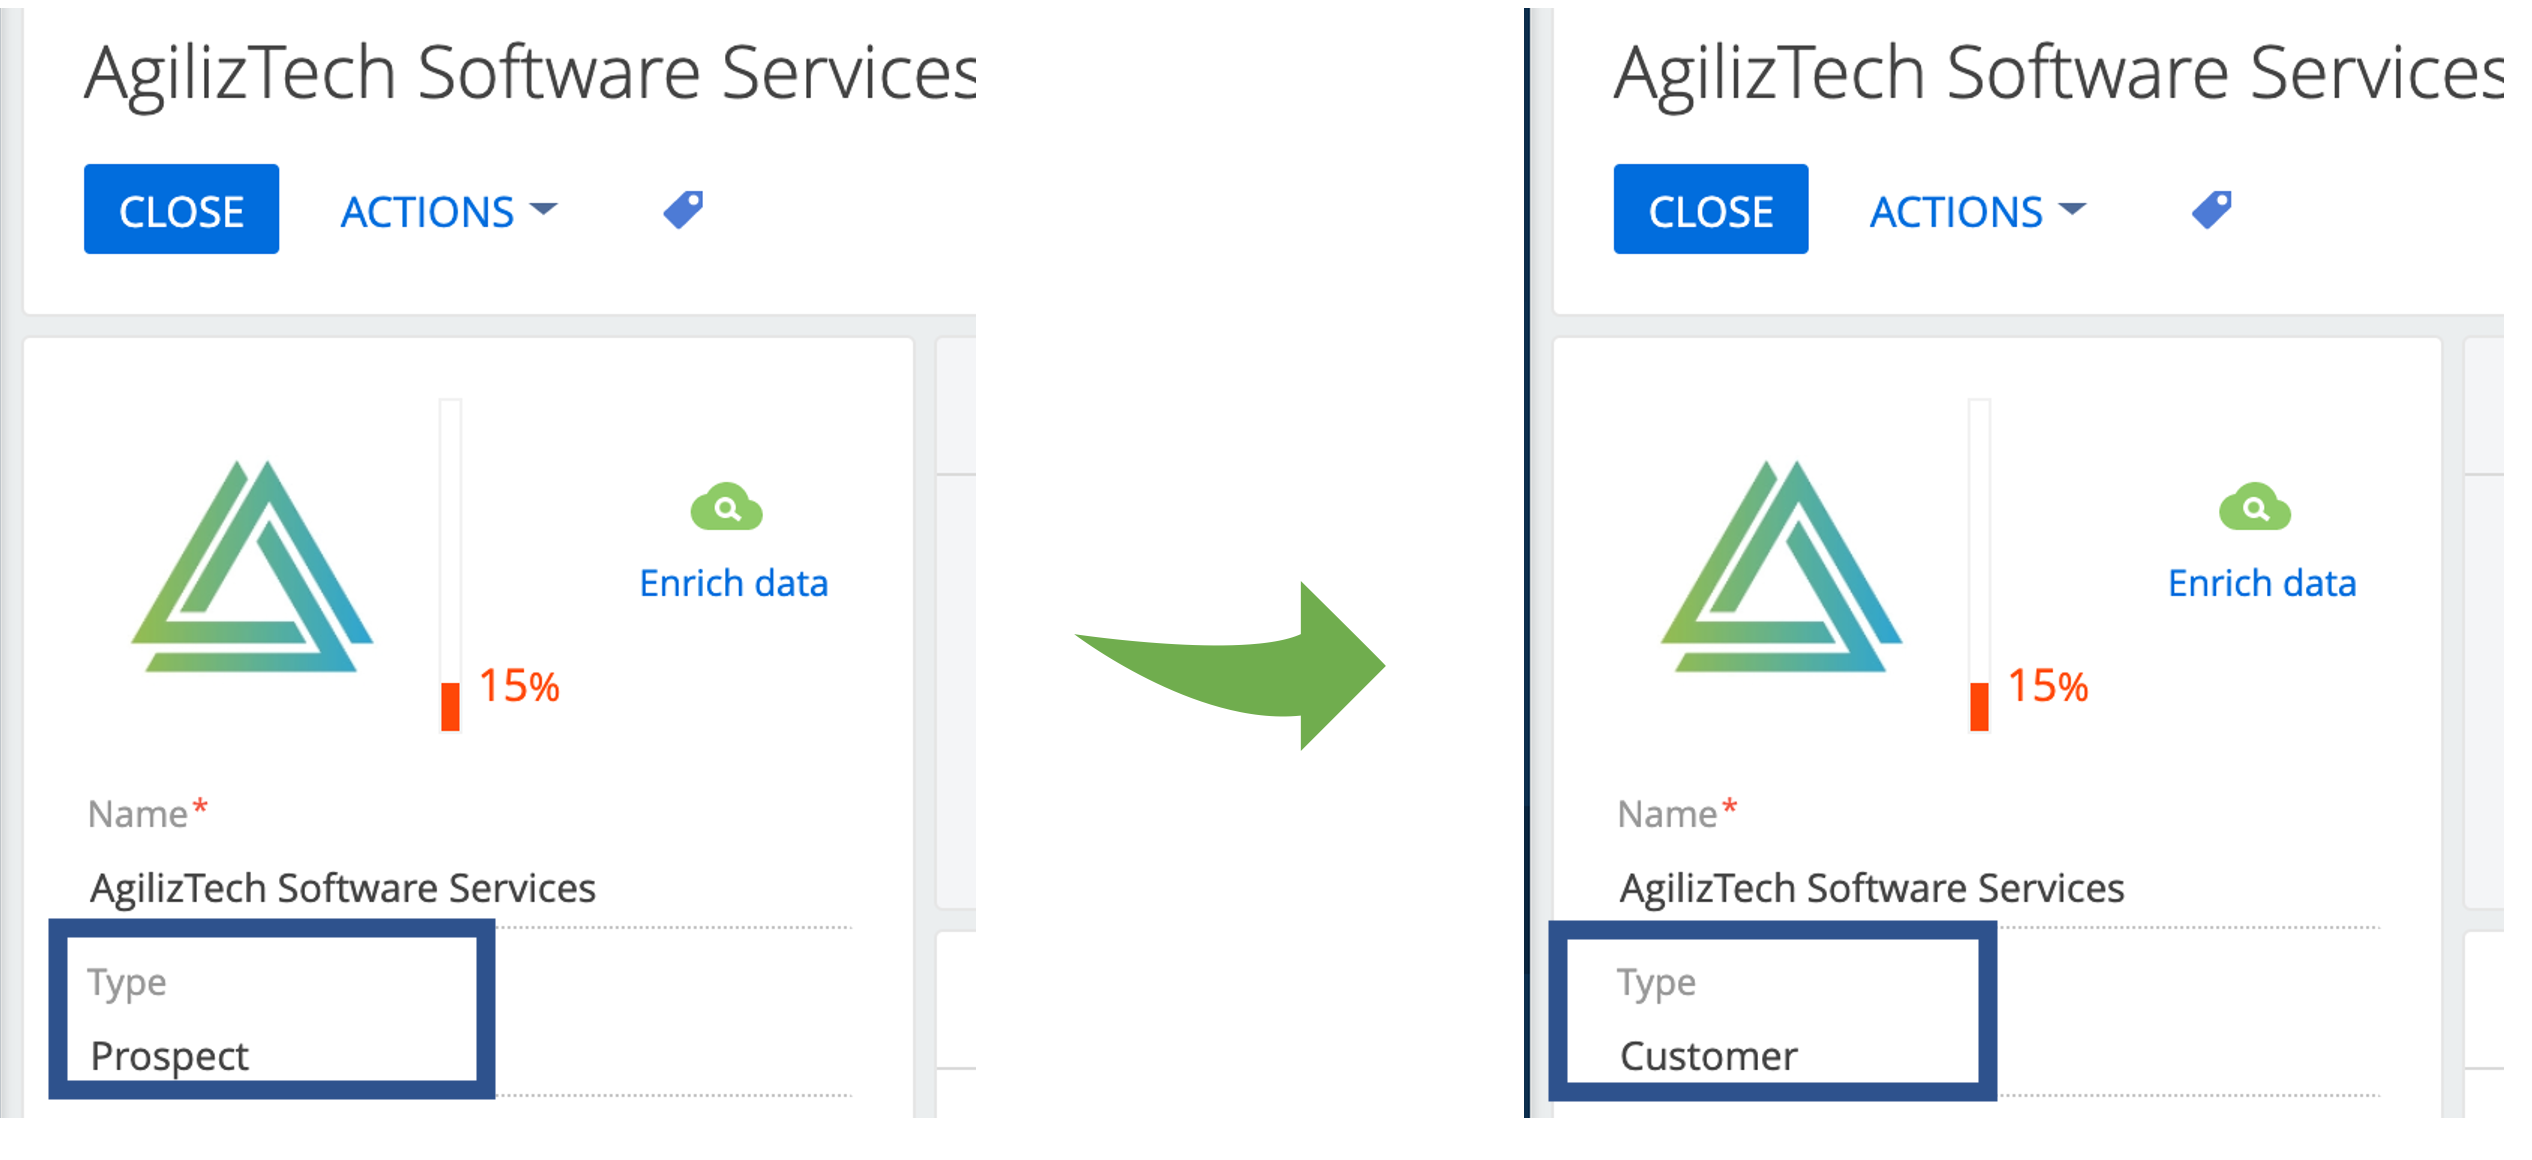This screenshot has height=1160, width=2532.
Task: Click the right Enrich data link
Action: pyautogui.click(x=2262, y=583)
